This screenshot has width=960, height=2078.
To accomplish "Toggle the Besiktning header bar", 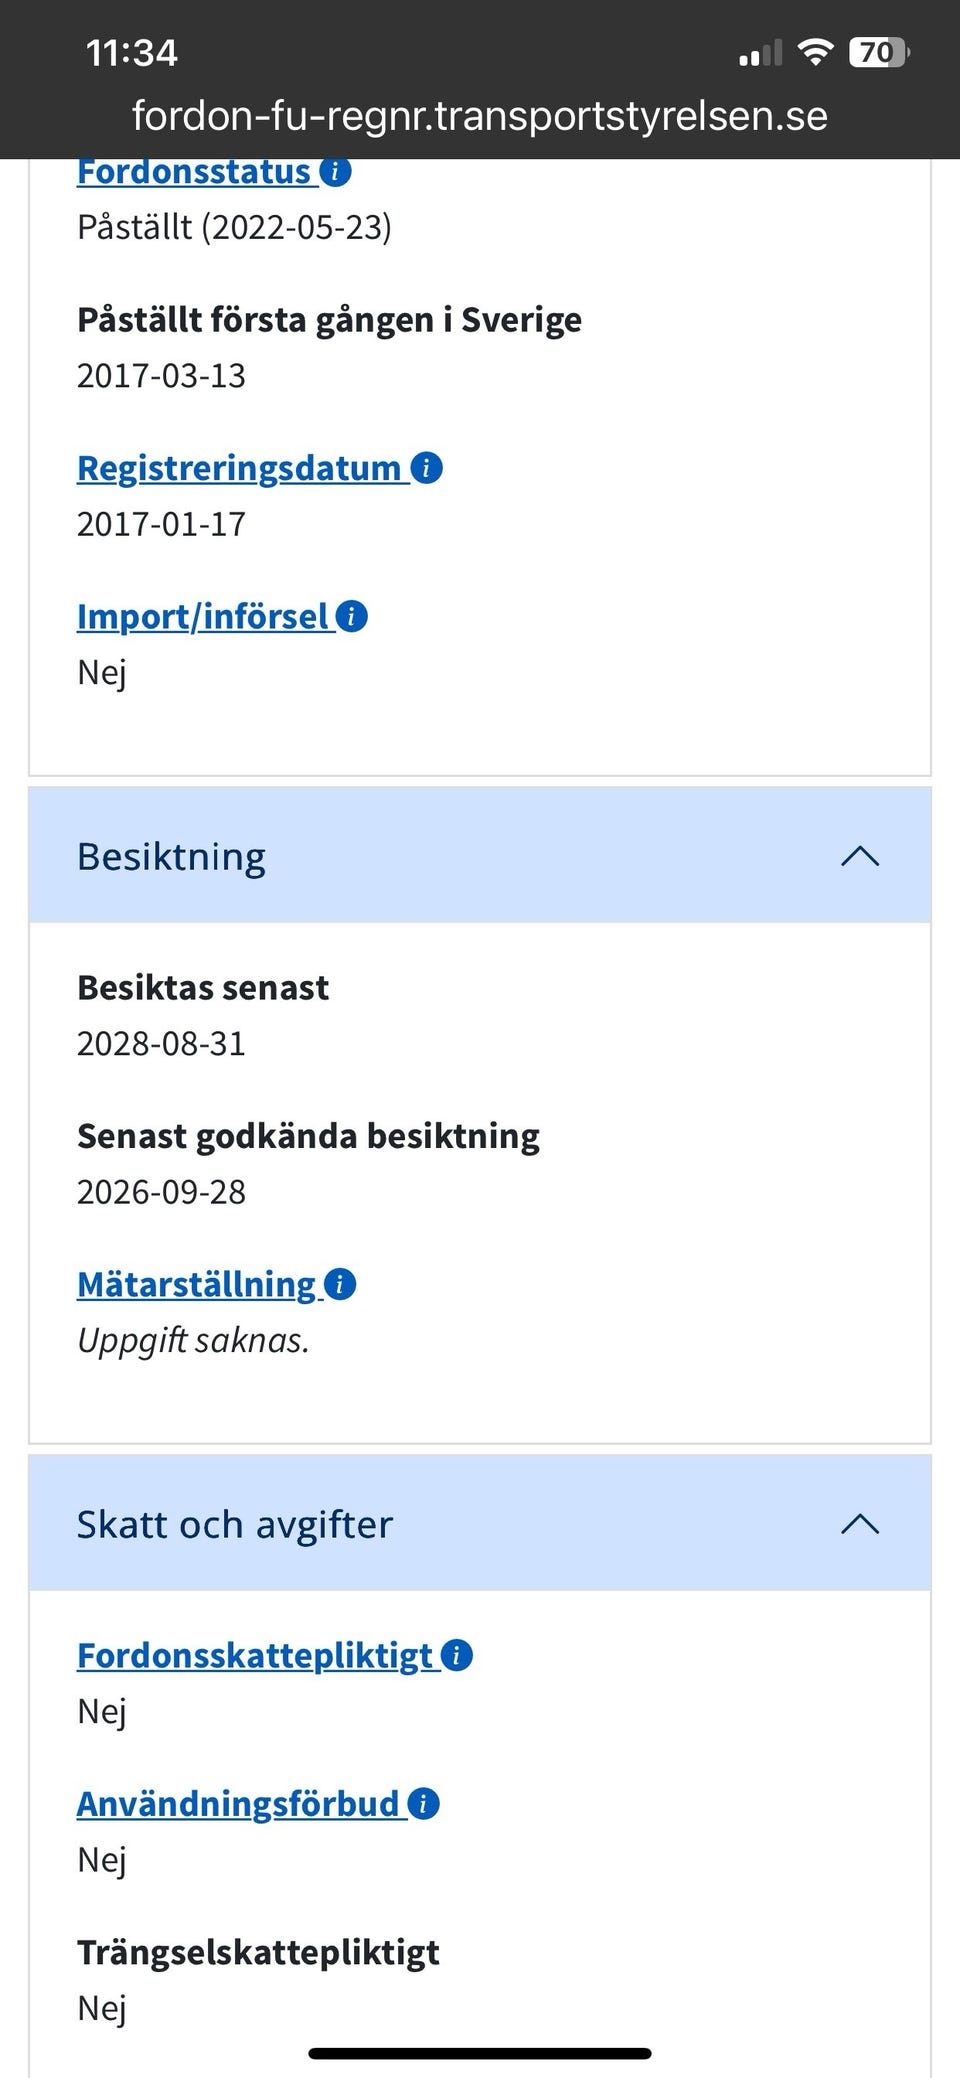I will click(480, 856).
